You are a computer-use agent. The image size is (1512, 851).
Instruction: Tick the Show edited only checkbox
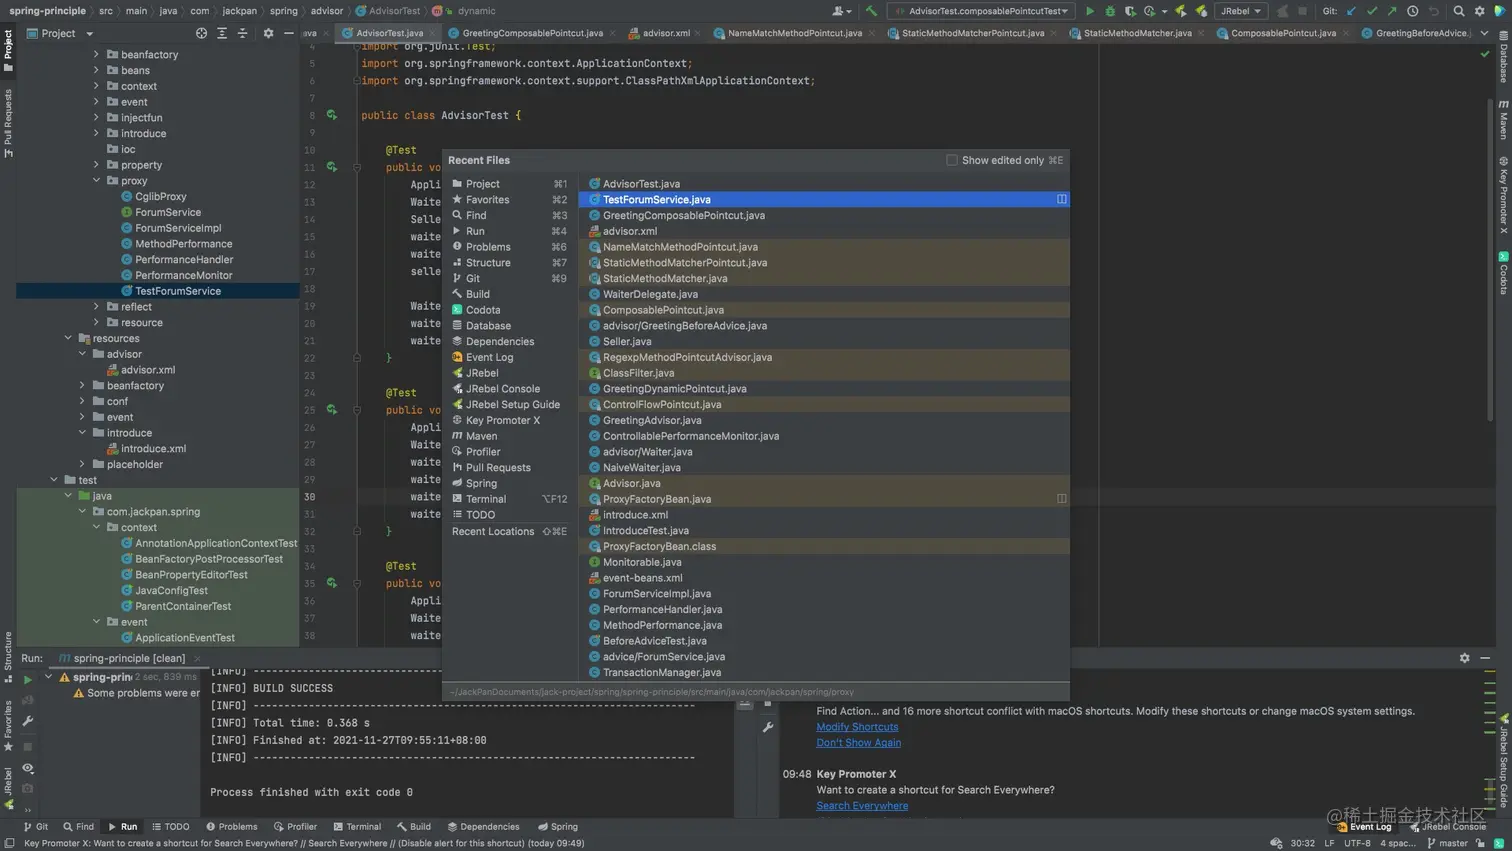[x=952, y=160]
